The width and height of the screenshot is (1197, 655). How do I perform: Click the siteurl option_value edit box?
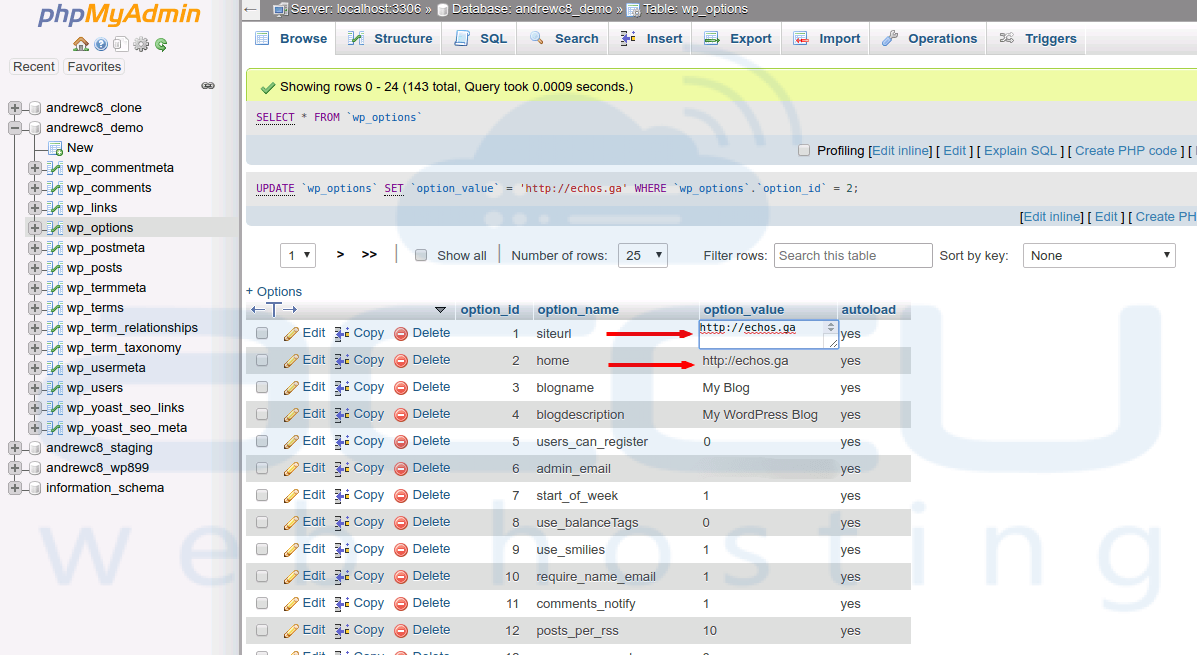coord(768,334)
